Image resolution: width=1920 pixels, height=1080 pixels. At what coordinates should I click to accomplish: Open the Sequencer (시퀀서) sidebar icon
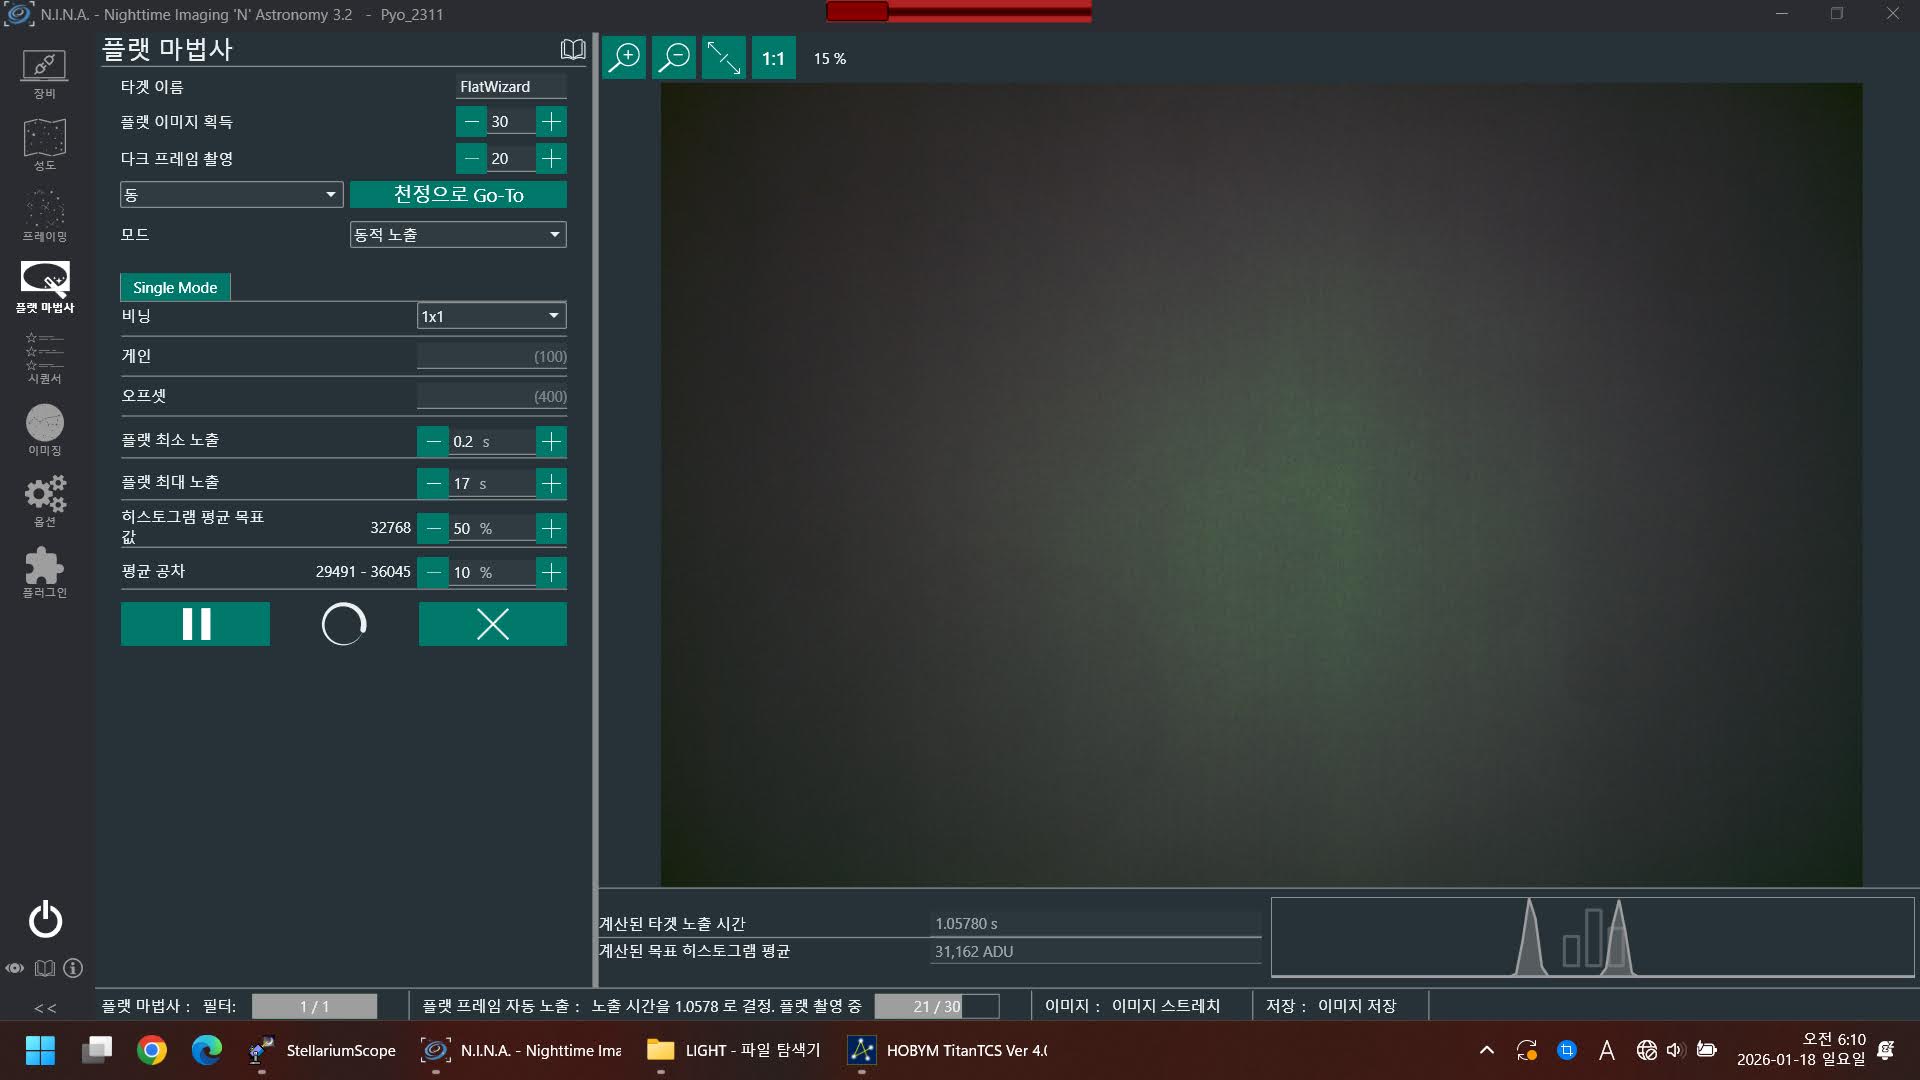(x=44, y=358)
